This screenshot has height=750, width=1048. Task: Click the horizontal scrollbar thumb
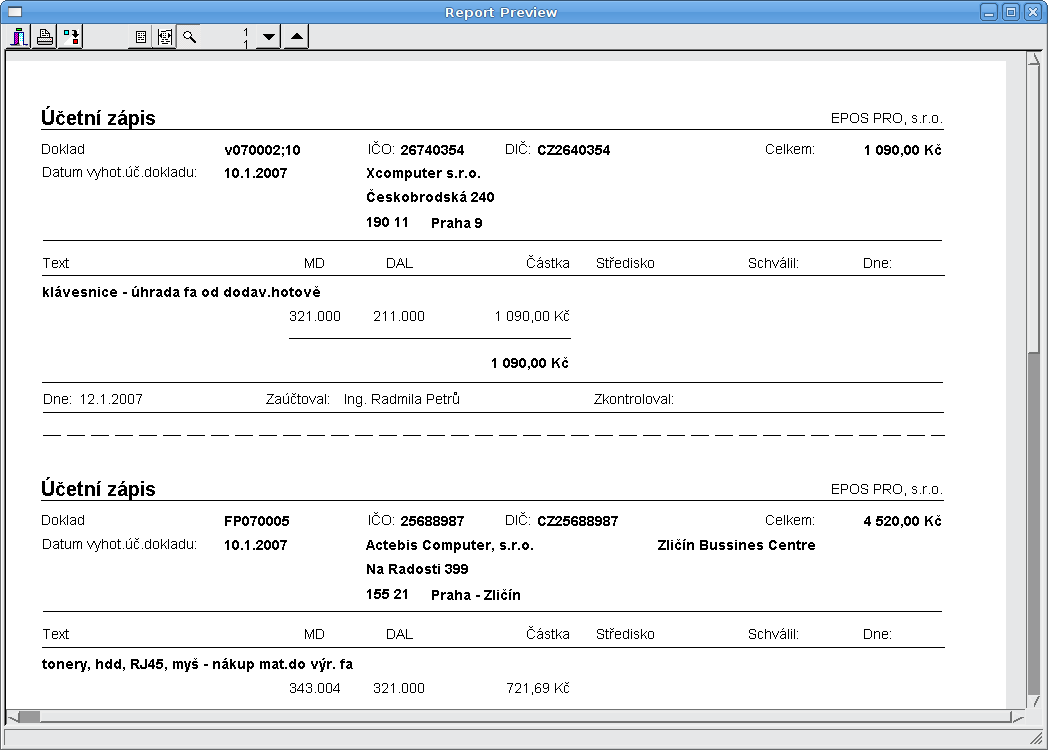point(29,716)
